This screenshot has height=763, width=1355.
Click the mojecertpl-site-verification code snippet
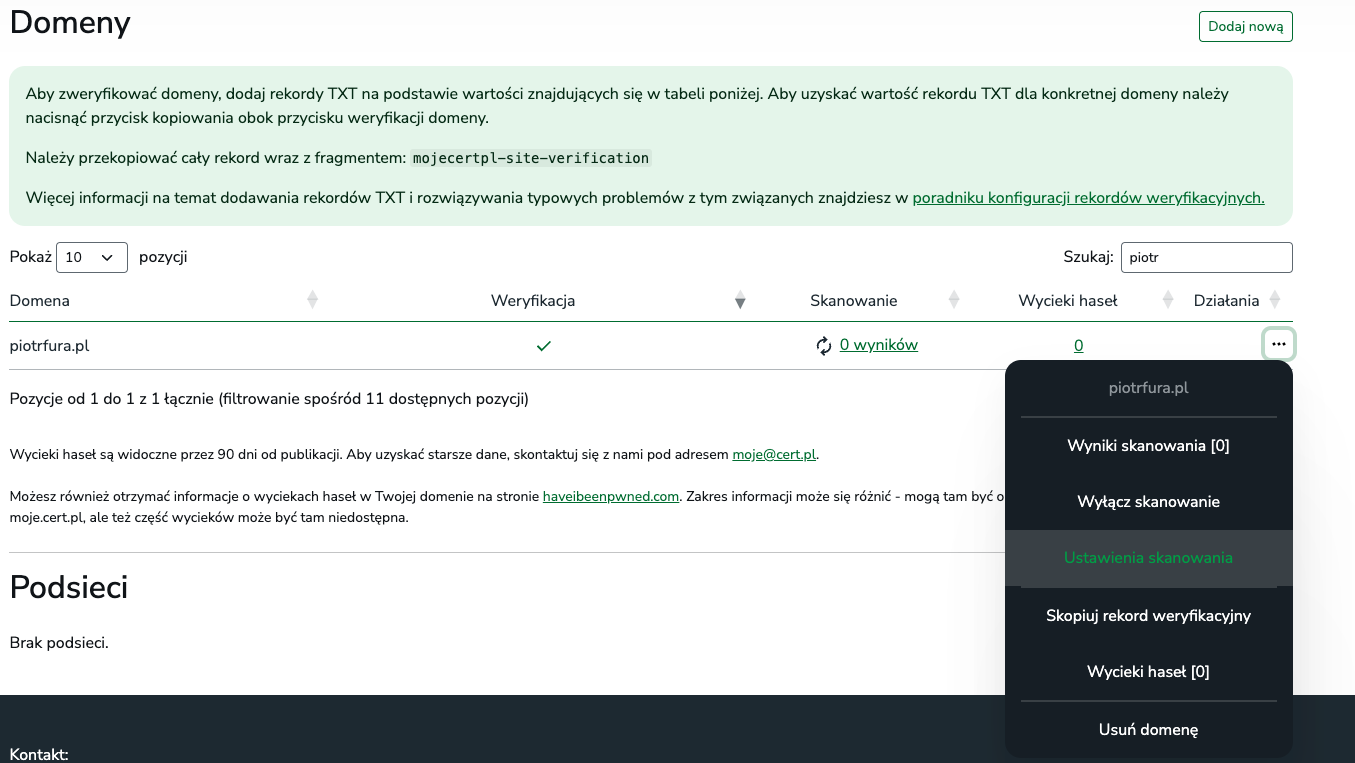click(x=531, y=158)
